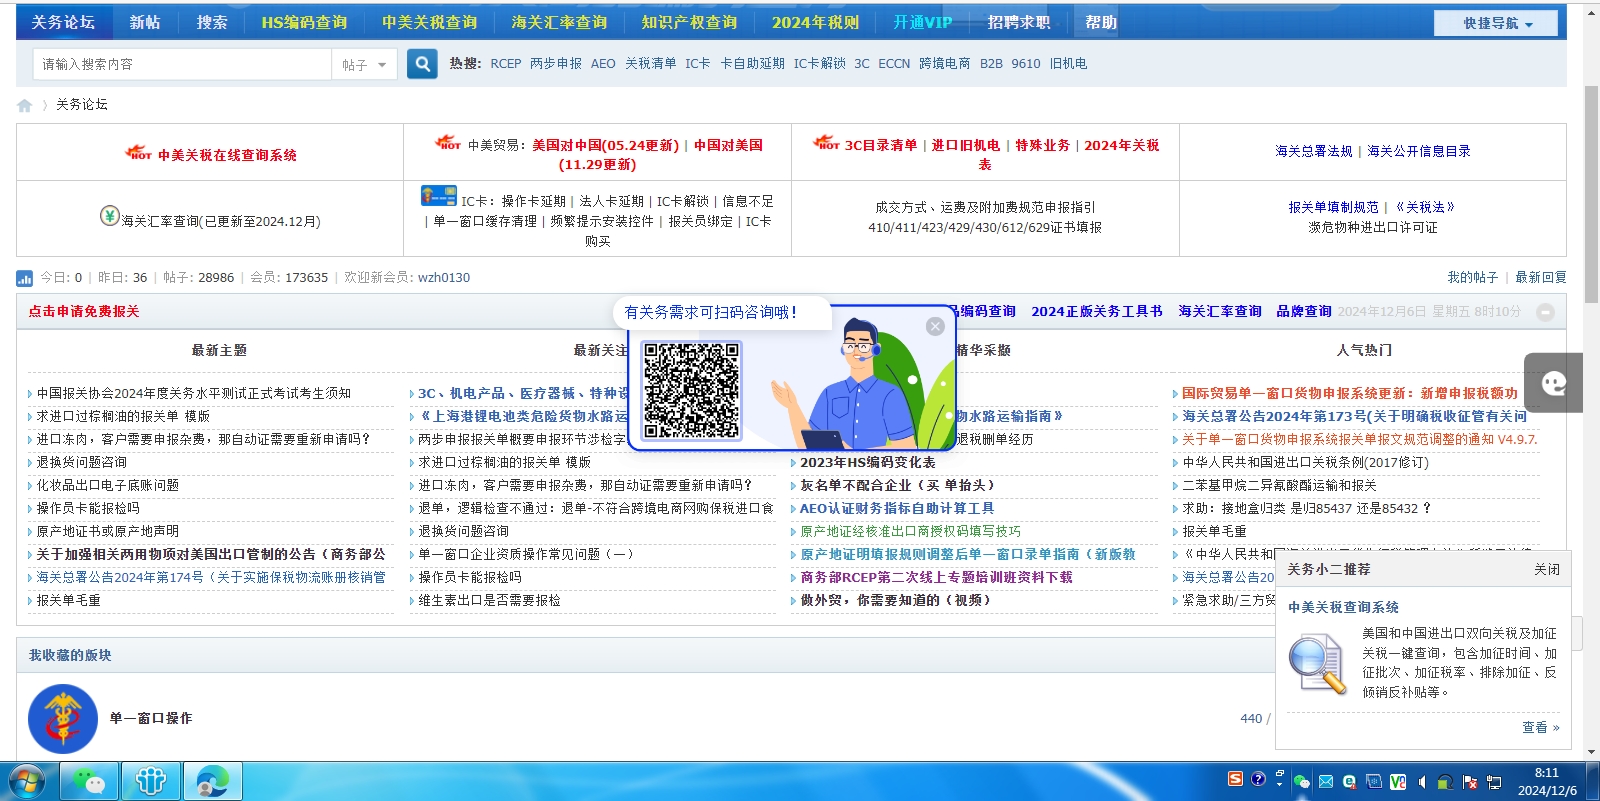Open the 单一窗口操作 board link
The height and width of the screenshot is (801, 1600).
[150, 718]
